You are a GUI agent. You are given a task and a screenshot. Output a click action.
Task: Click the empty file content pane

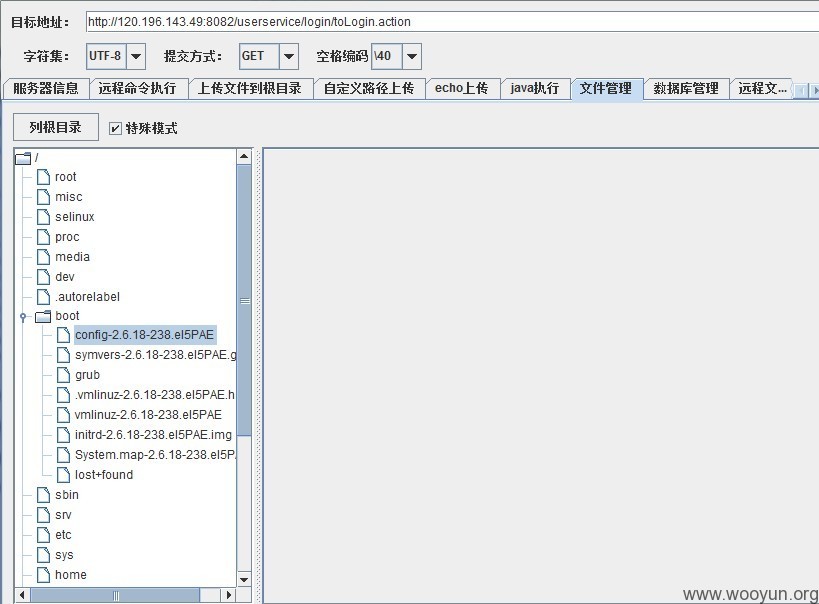tap(541, 376)
